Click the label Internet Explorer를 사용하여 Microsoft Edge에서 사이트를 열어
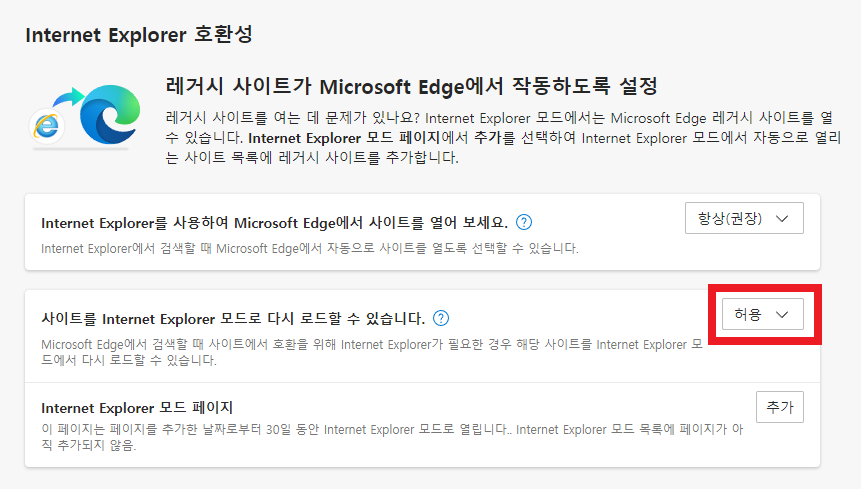This screenshot has width=861, height=489. coord(275,223)
